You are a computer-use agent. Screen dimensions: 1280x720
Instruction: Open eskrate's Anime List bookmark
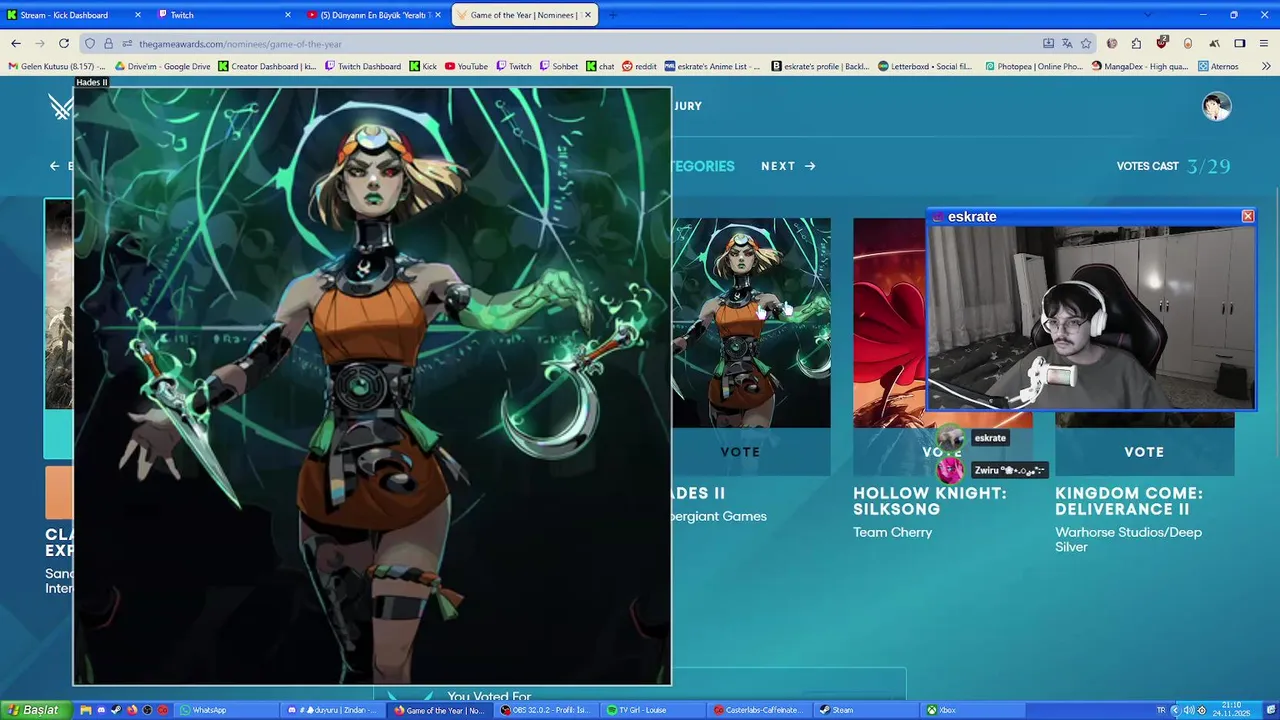click(712, 66)
